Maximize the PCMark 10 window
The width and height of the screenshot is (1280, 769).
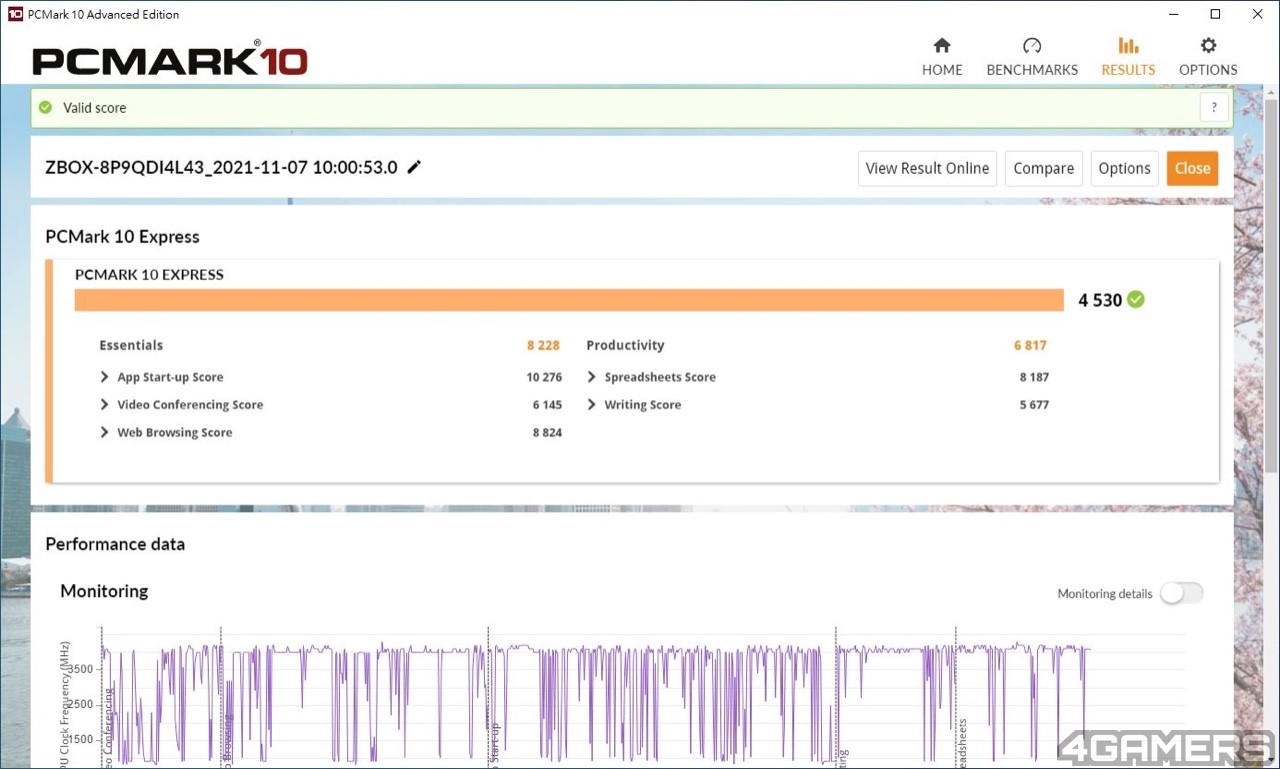1215,14
